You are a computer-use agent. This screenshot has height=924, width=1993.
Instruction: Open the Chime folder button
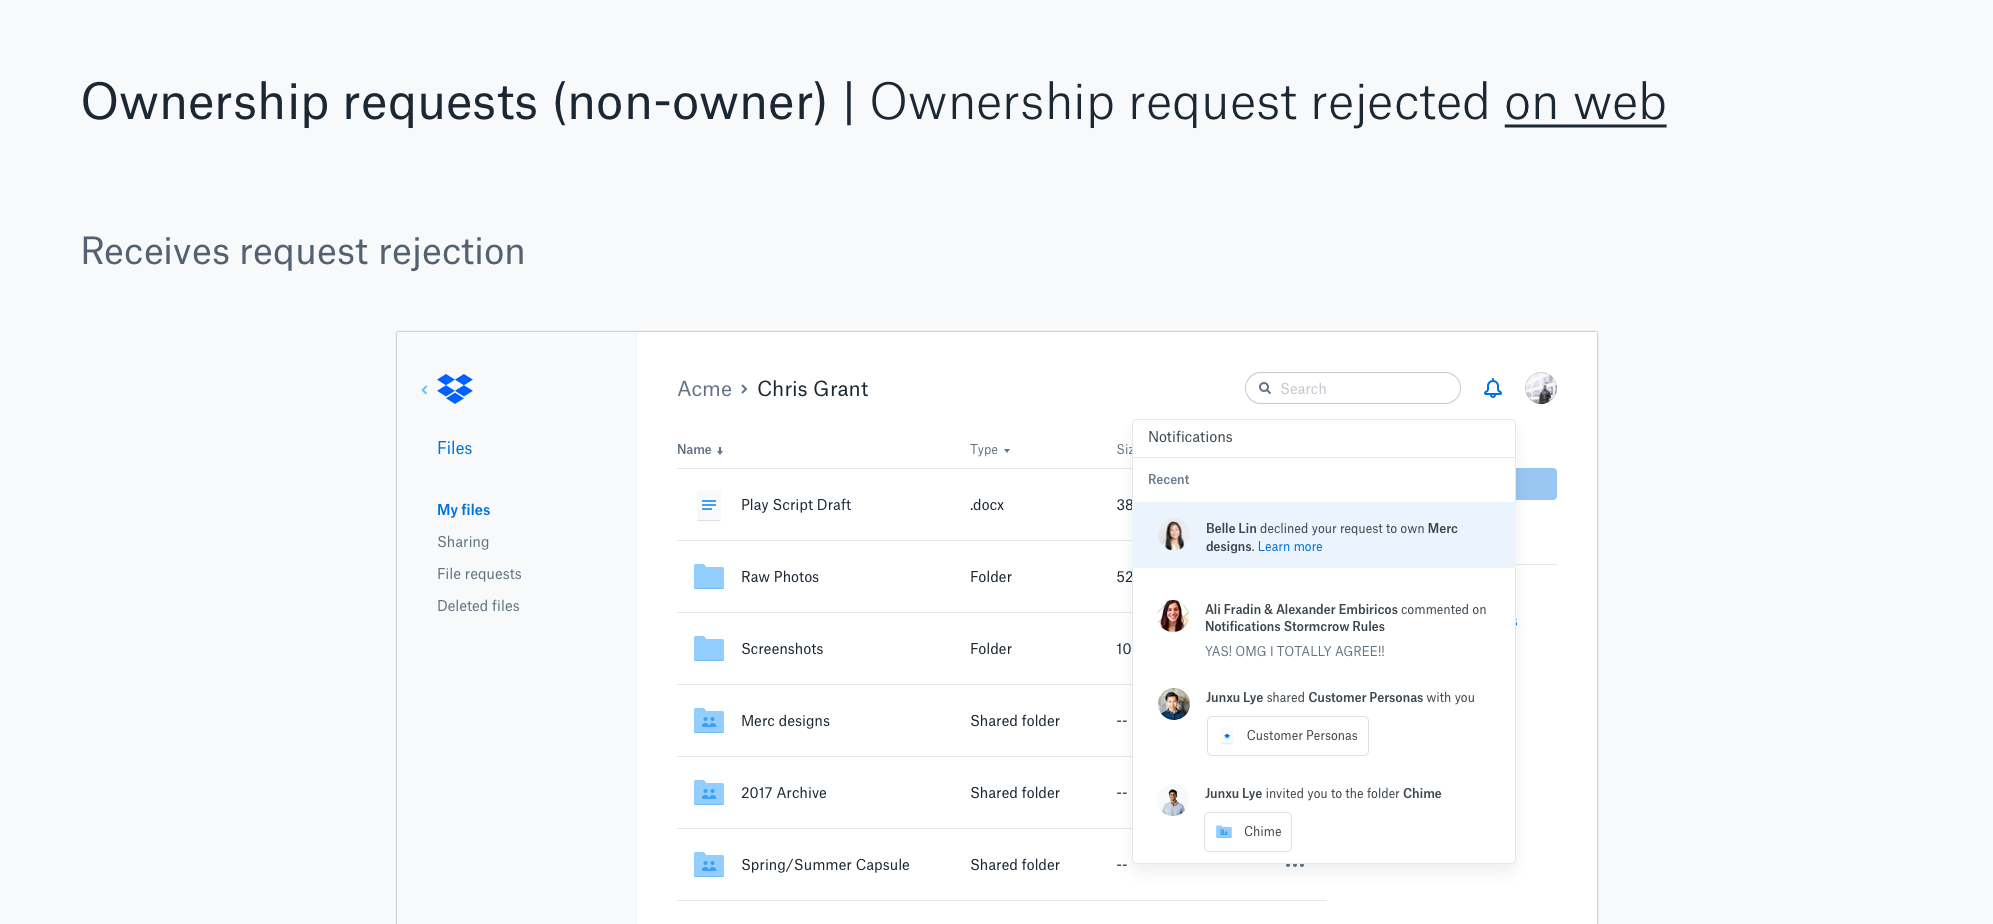[x=1247, y=831]
